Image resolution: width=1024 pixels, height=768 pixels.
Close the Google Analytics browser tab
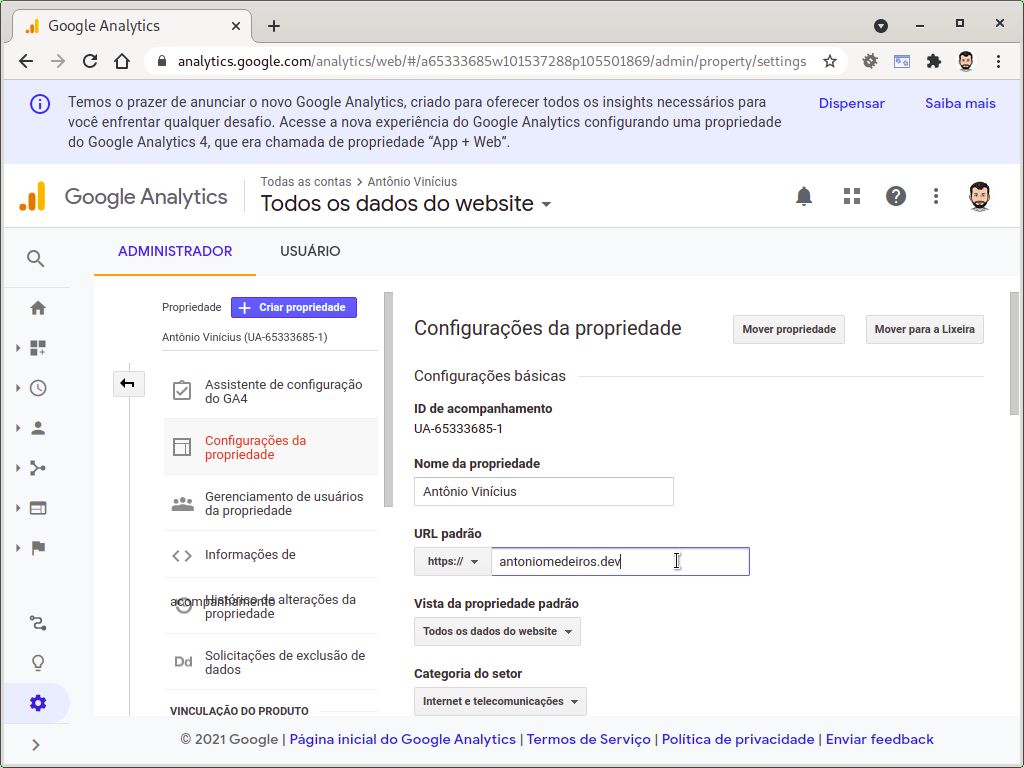point(236,26)
